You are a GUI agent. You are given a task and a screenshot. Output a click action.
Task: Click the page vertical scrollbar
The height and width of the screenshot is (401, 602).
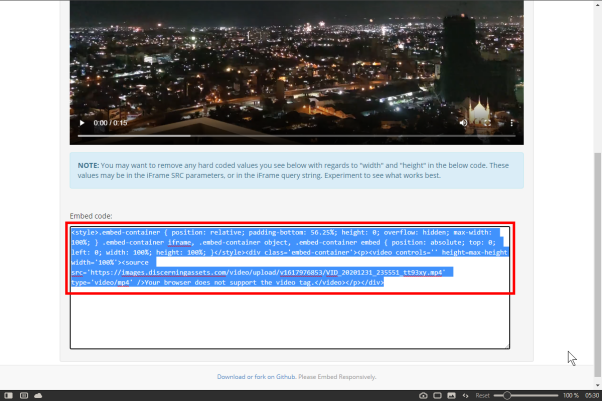pyautogui.click(x=597, y=265)
